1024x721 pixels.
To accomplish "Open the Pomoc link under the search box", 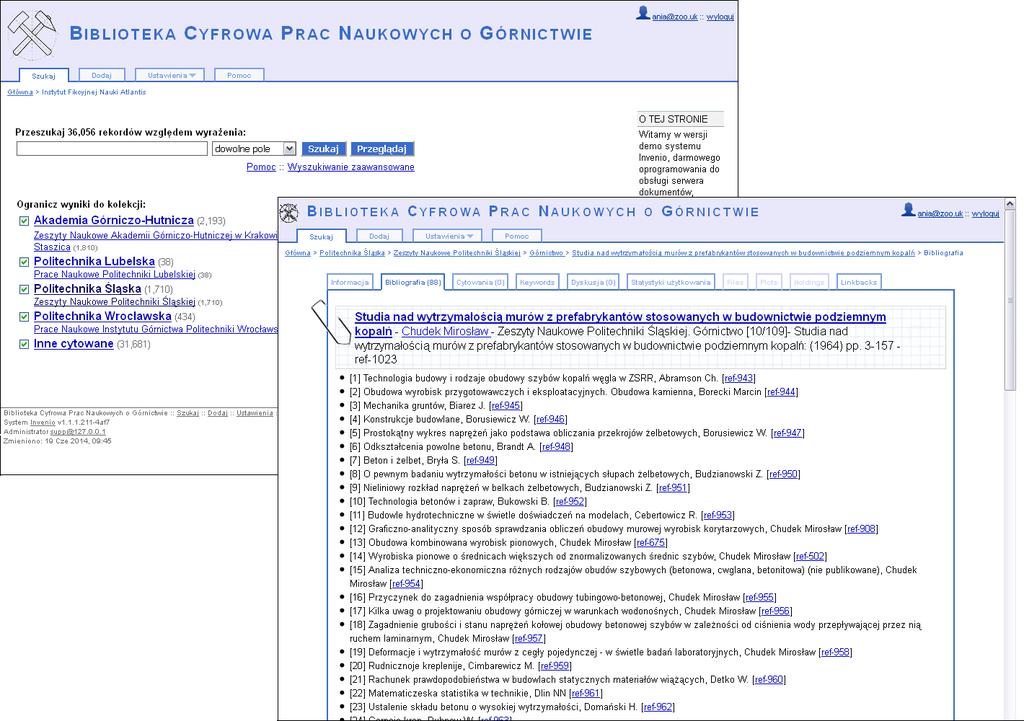I will click(x=261, y=167).
